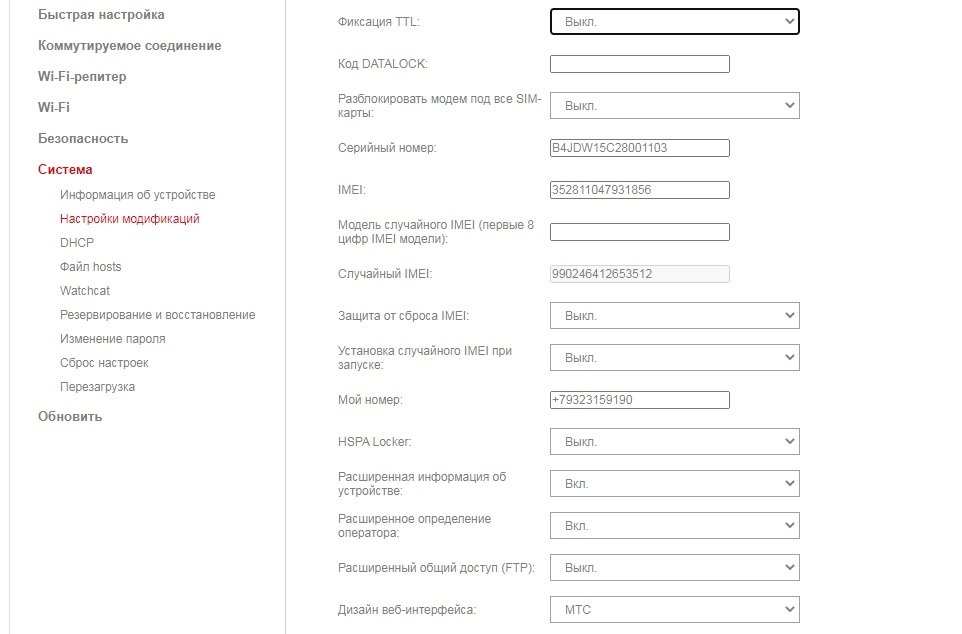Viewport: 962px width, 634px height.
Task: Click the Мой номер phone field
Action: pos(640,400)
